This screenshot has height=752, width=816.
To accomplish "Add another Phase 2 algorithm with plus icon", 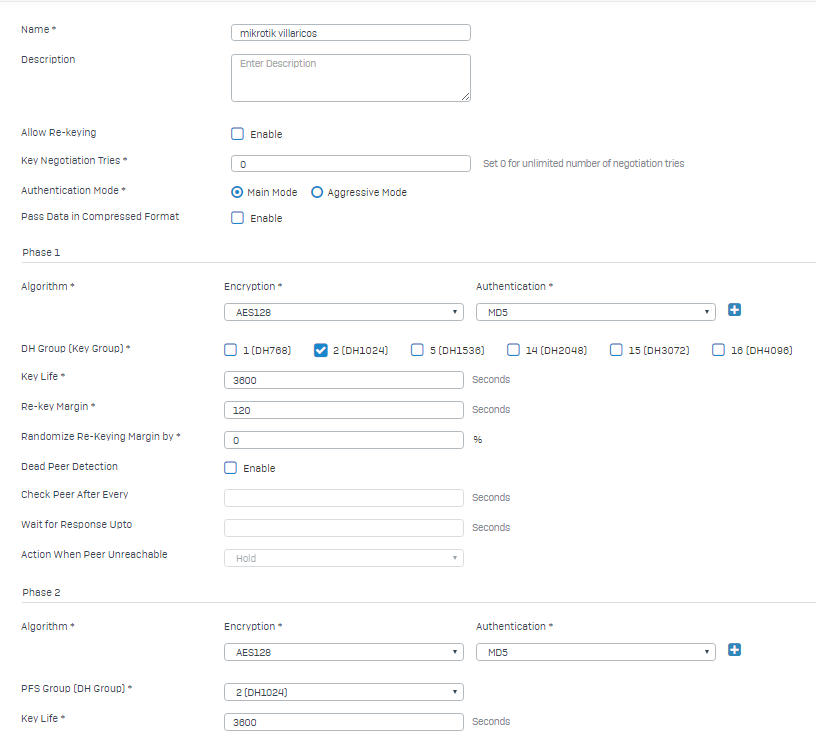I will [734, 650].
